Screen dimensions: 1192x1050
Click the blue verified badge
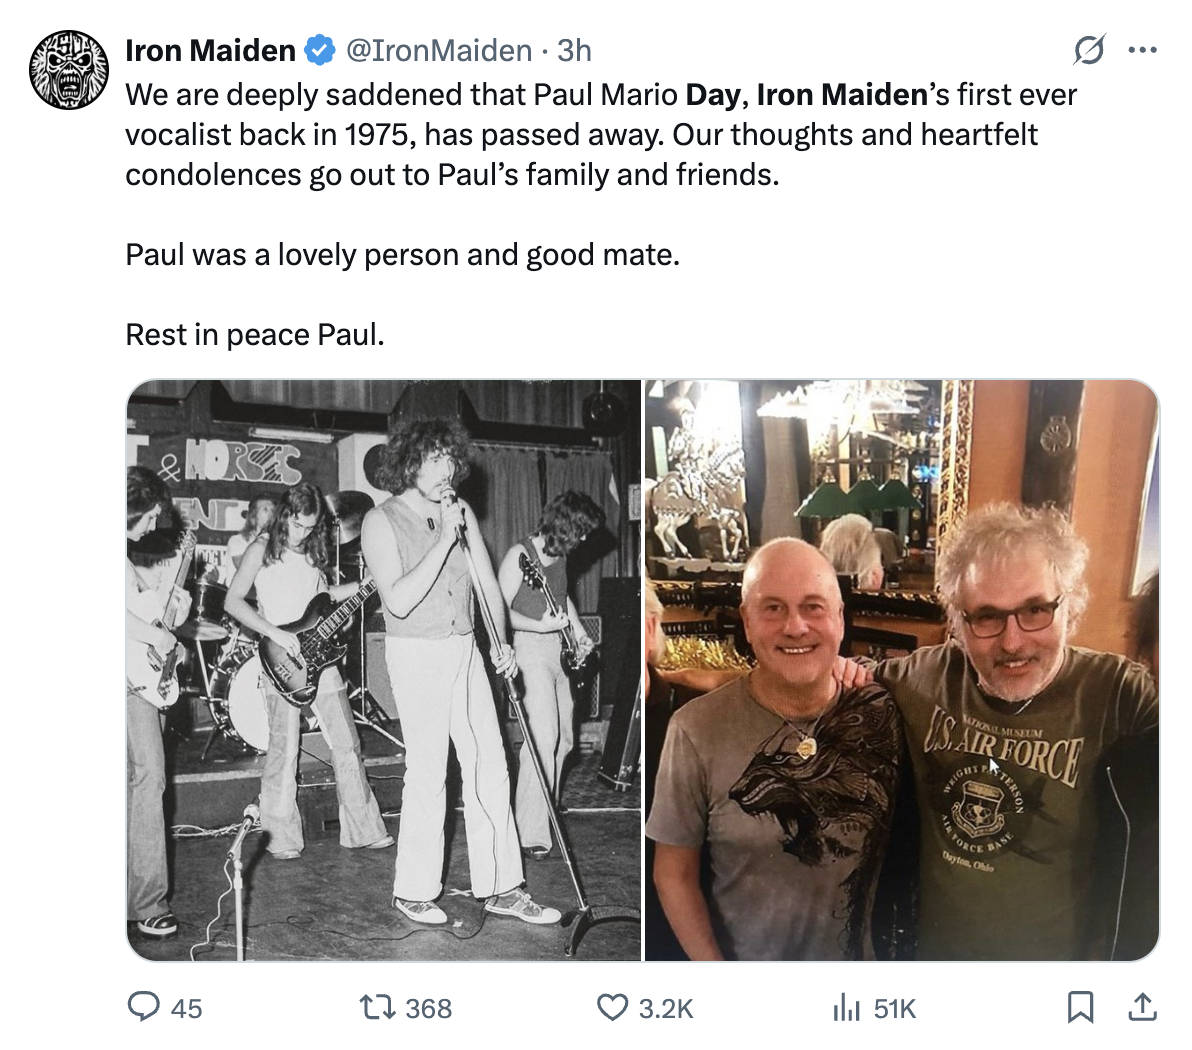(320, 50)
